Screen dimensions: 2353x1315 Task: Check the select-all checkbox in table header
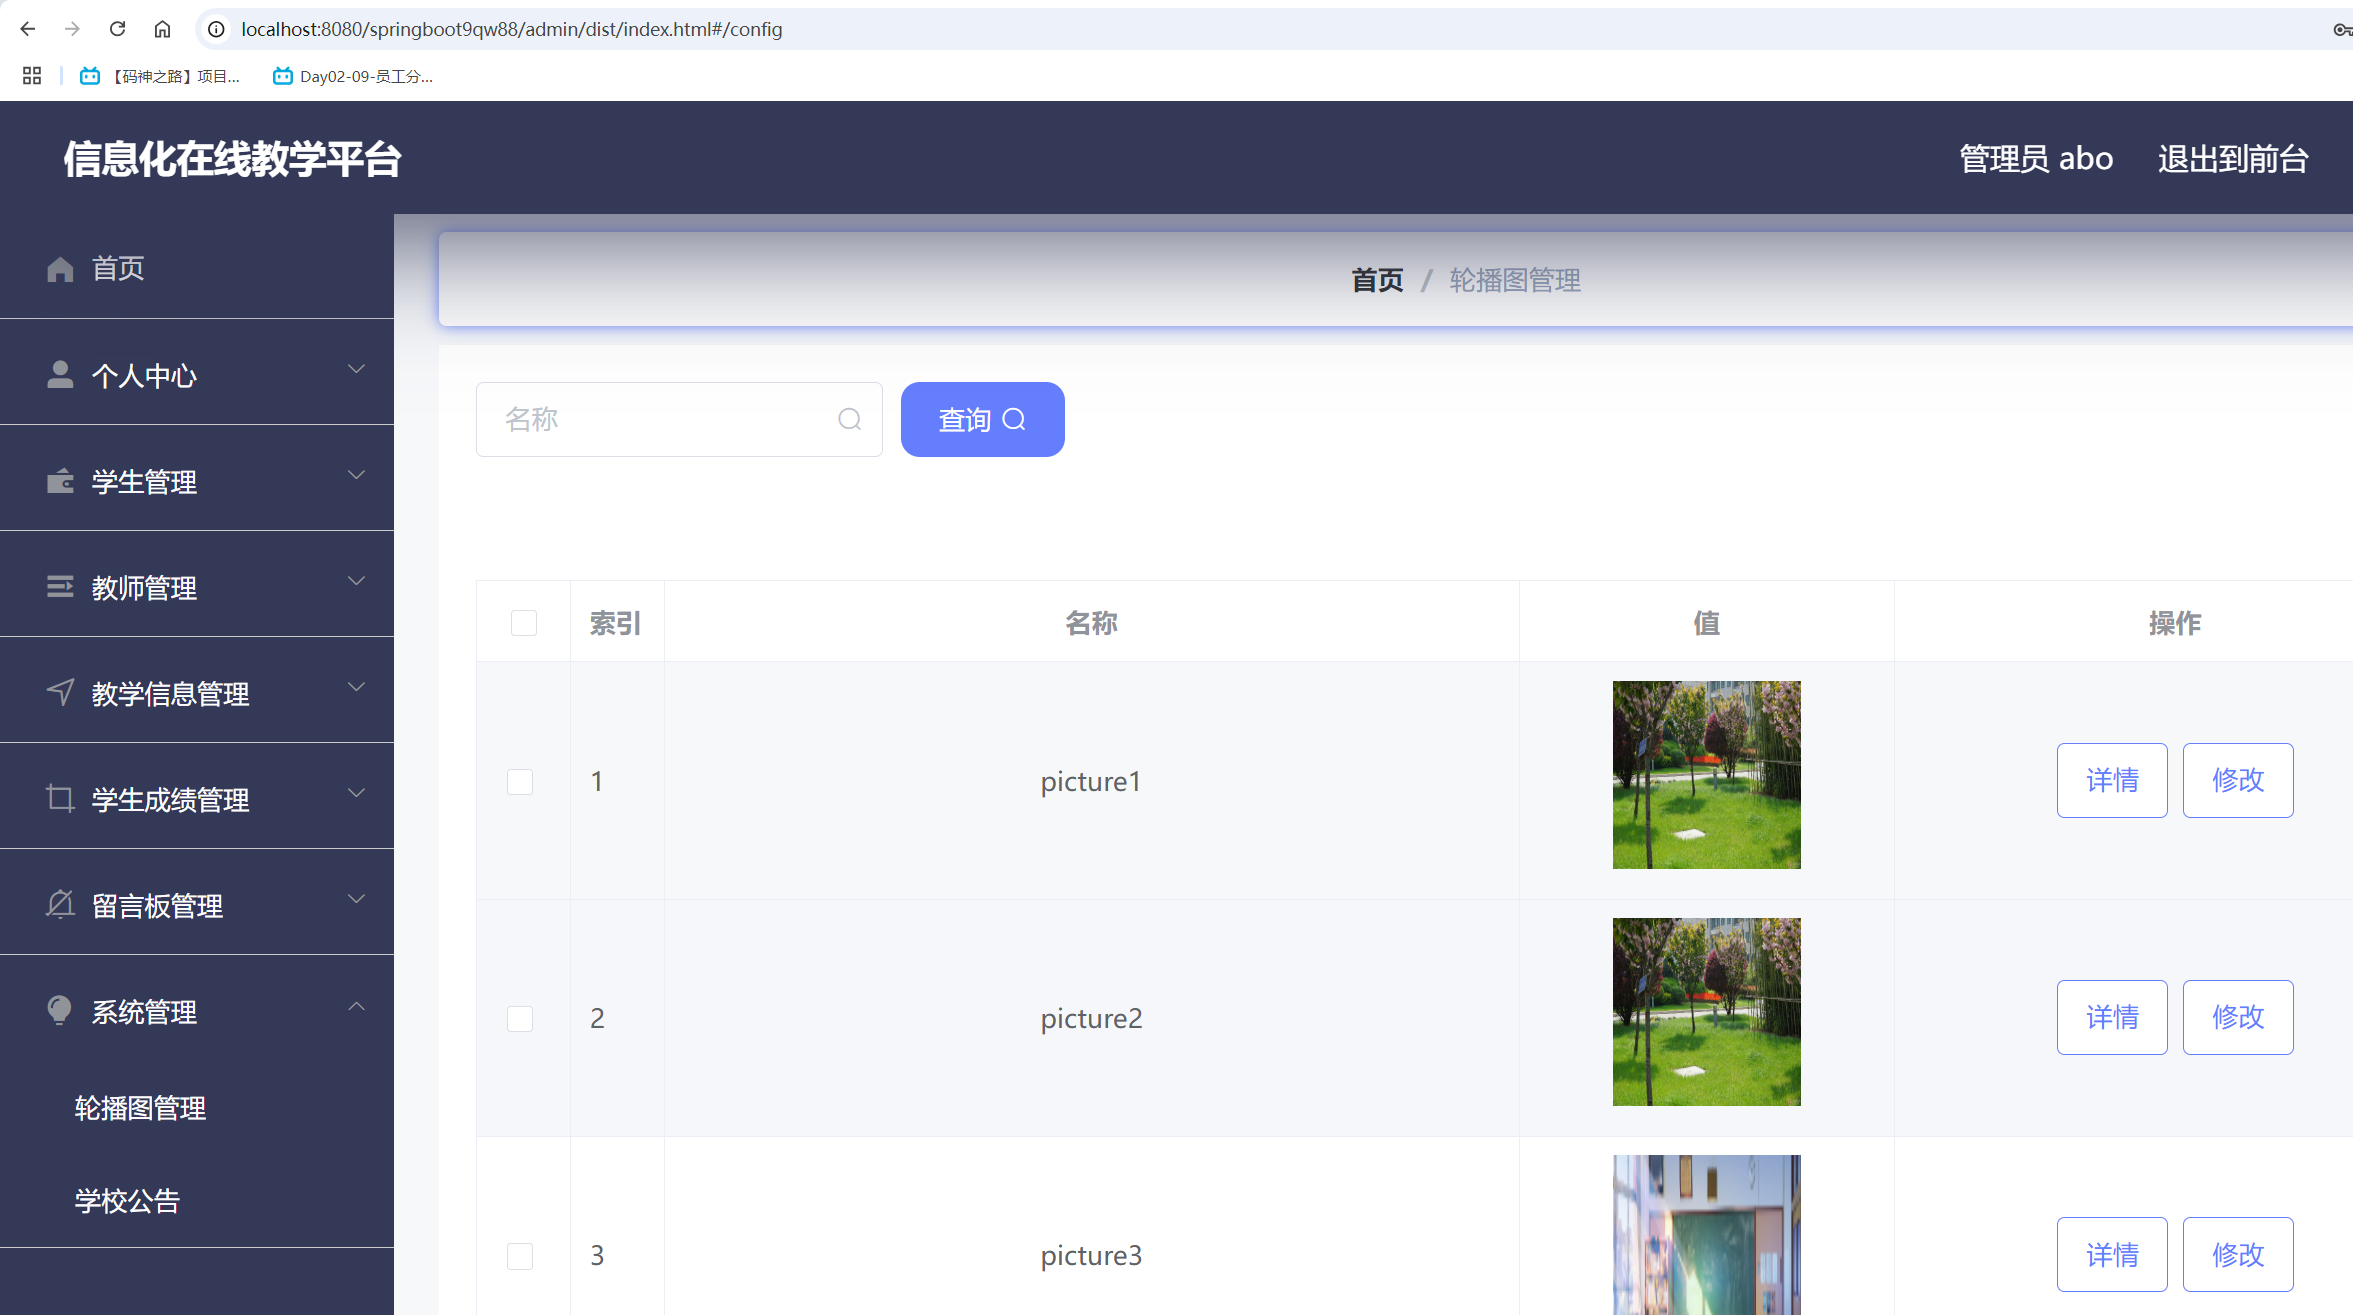523,622
